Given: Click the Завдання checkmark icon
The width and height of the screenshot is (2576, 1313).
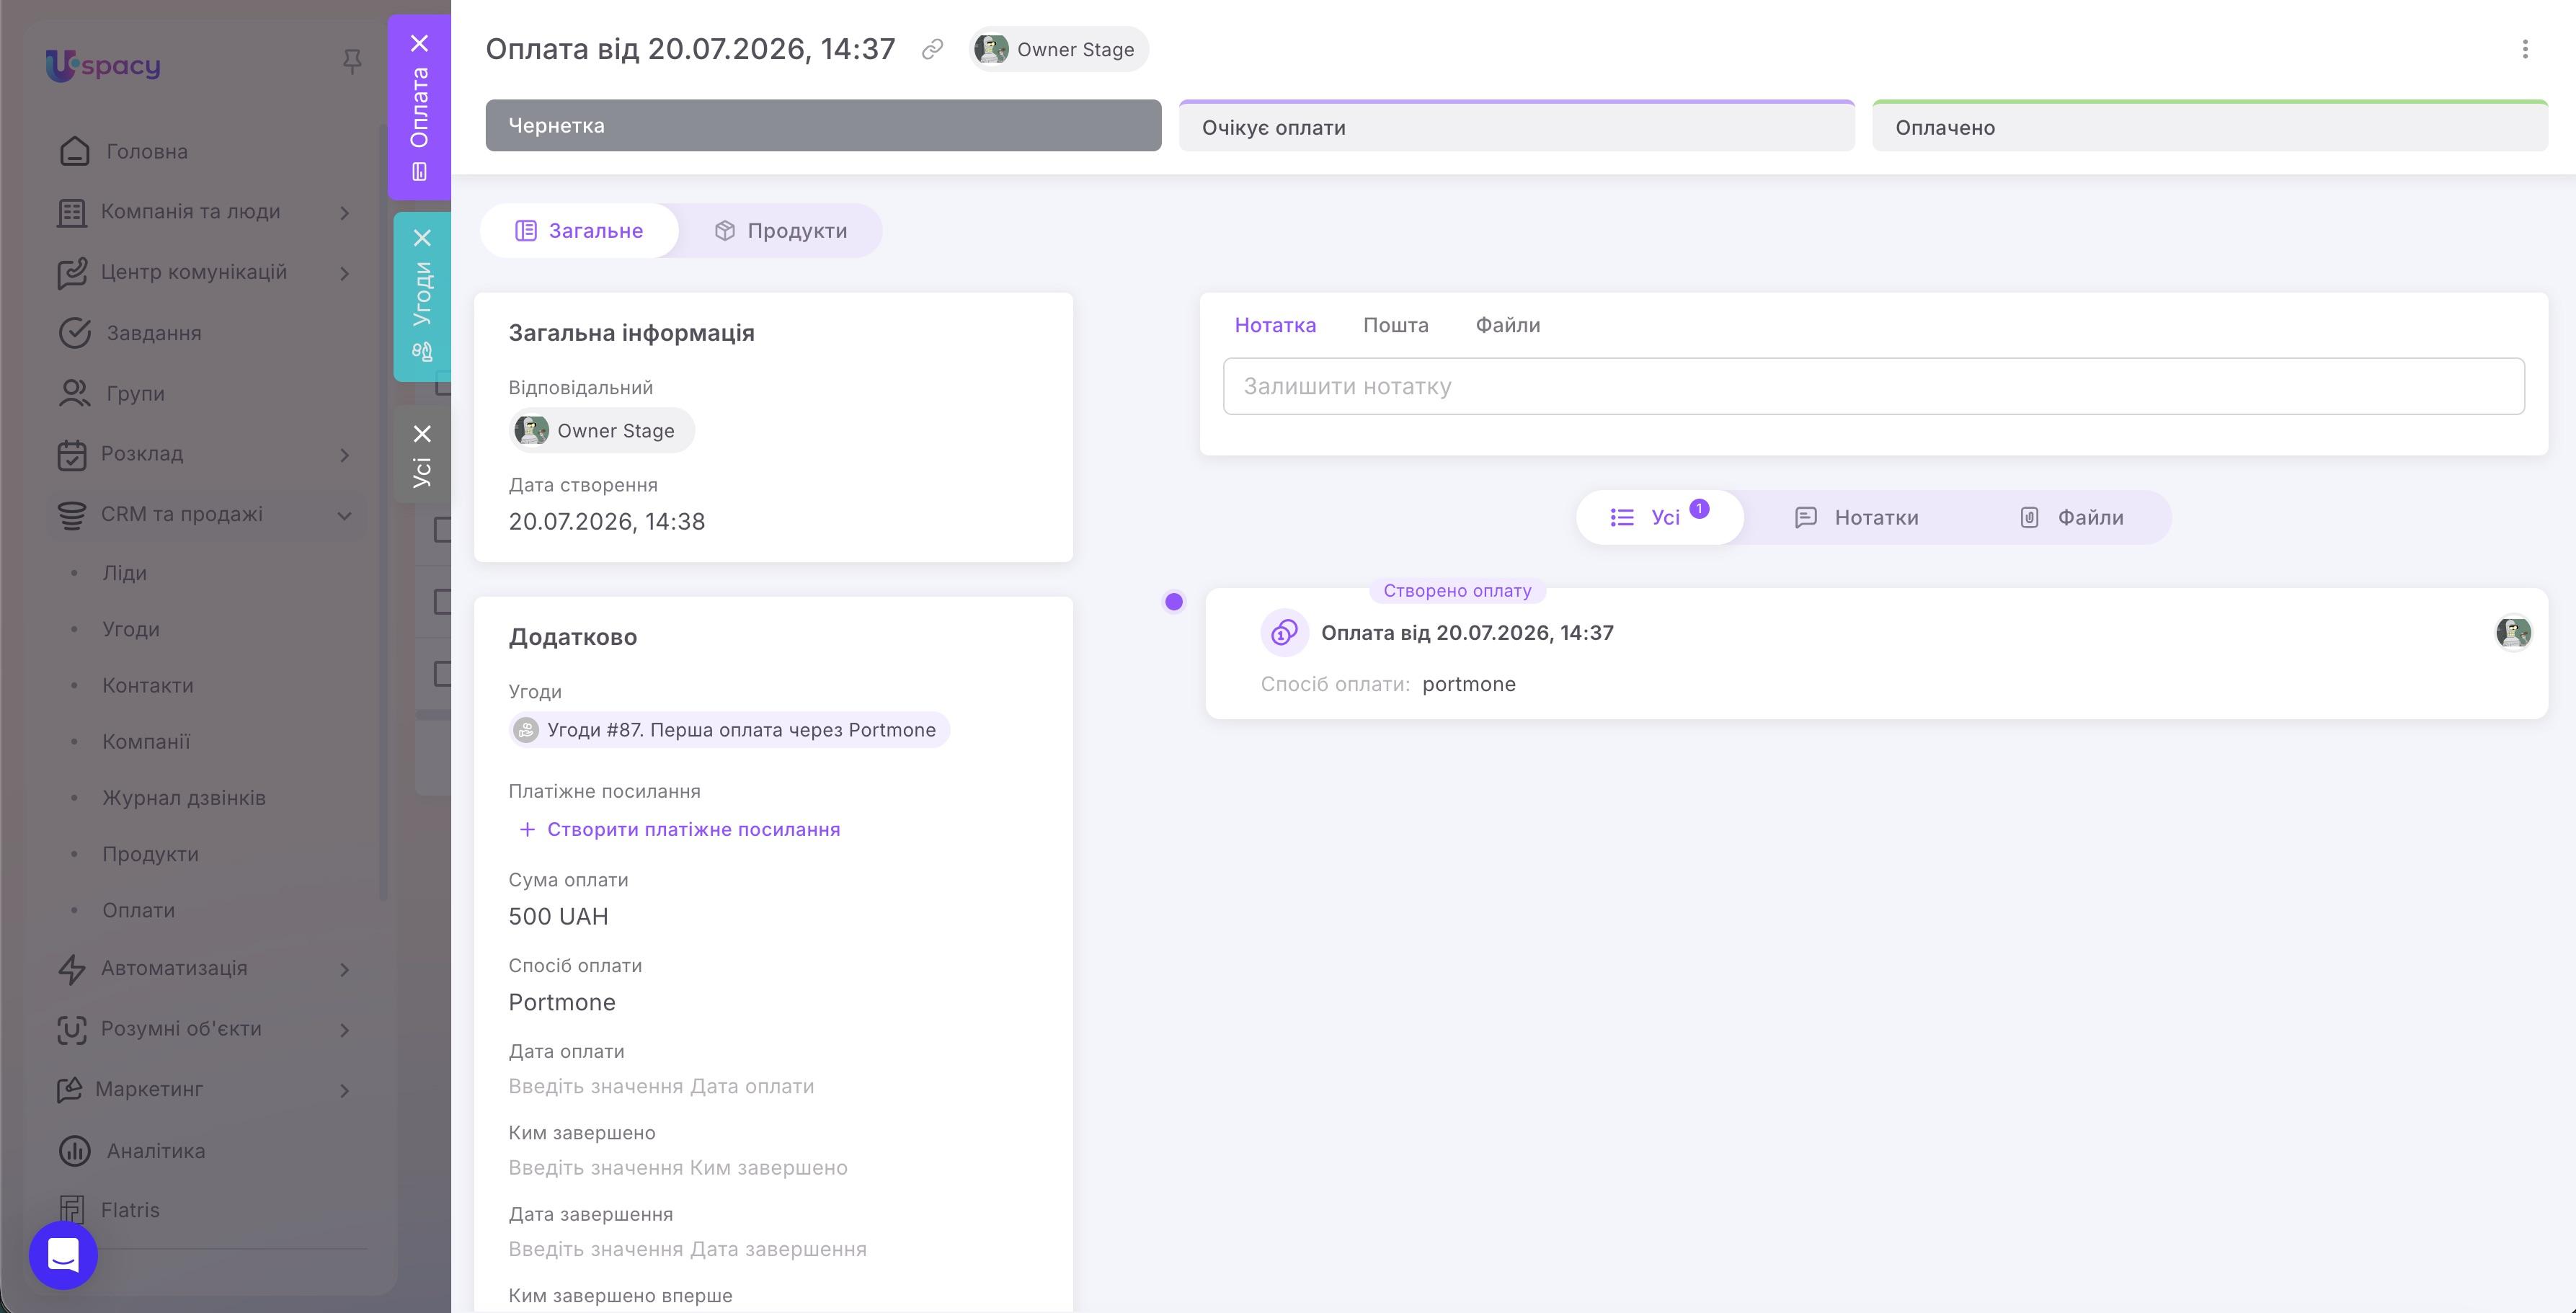Looking at the screenshot, I should pyautogui.click(x=74, y=333).
